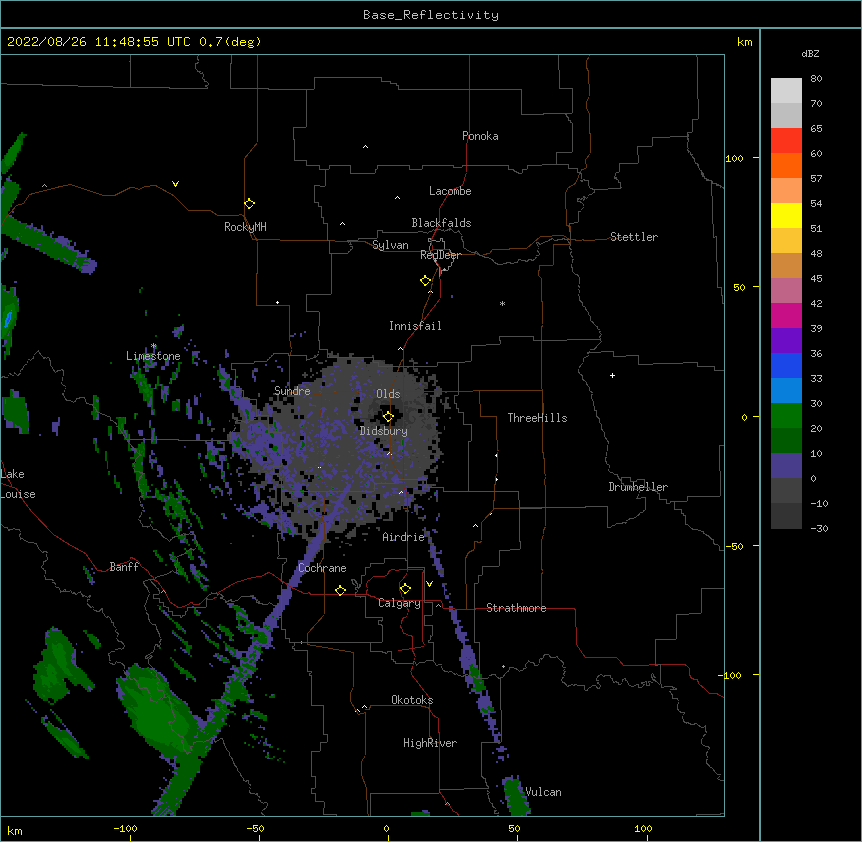Select the Innisfail label

pyautogui.click(x=415, y=326)
